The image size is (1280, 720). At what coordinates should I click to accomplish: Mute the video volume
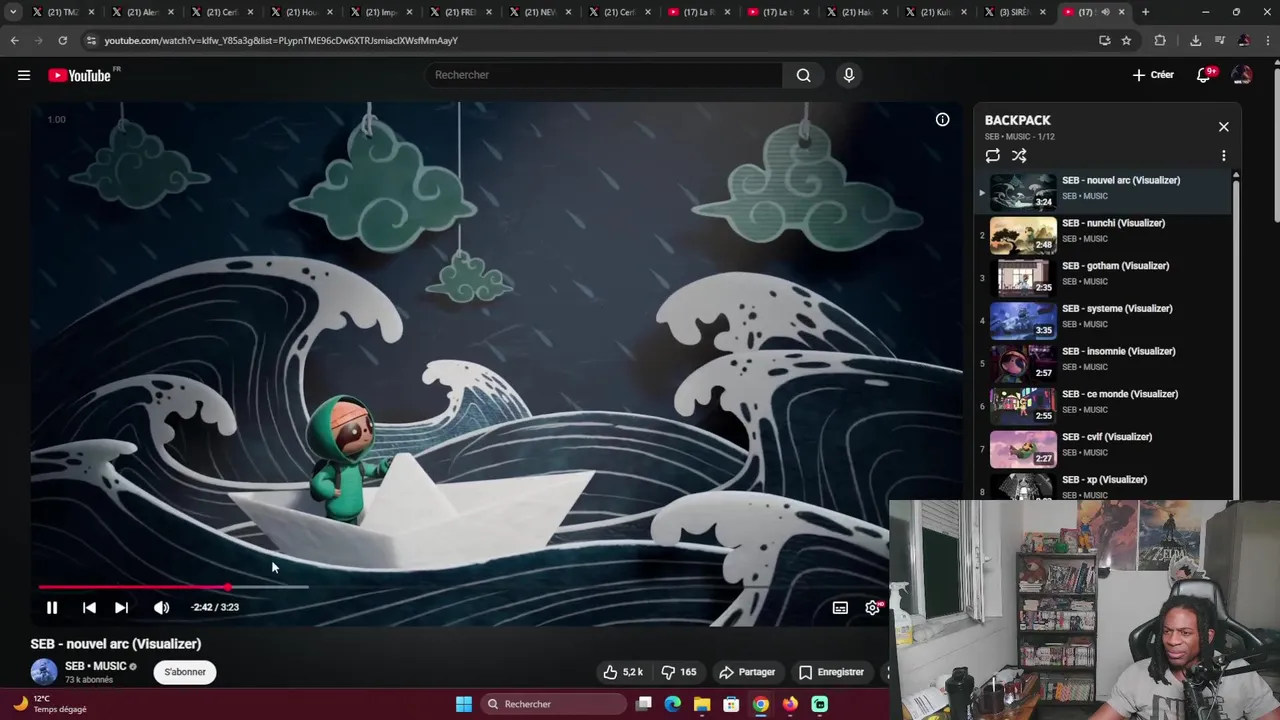pos(161,607)
